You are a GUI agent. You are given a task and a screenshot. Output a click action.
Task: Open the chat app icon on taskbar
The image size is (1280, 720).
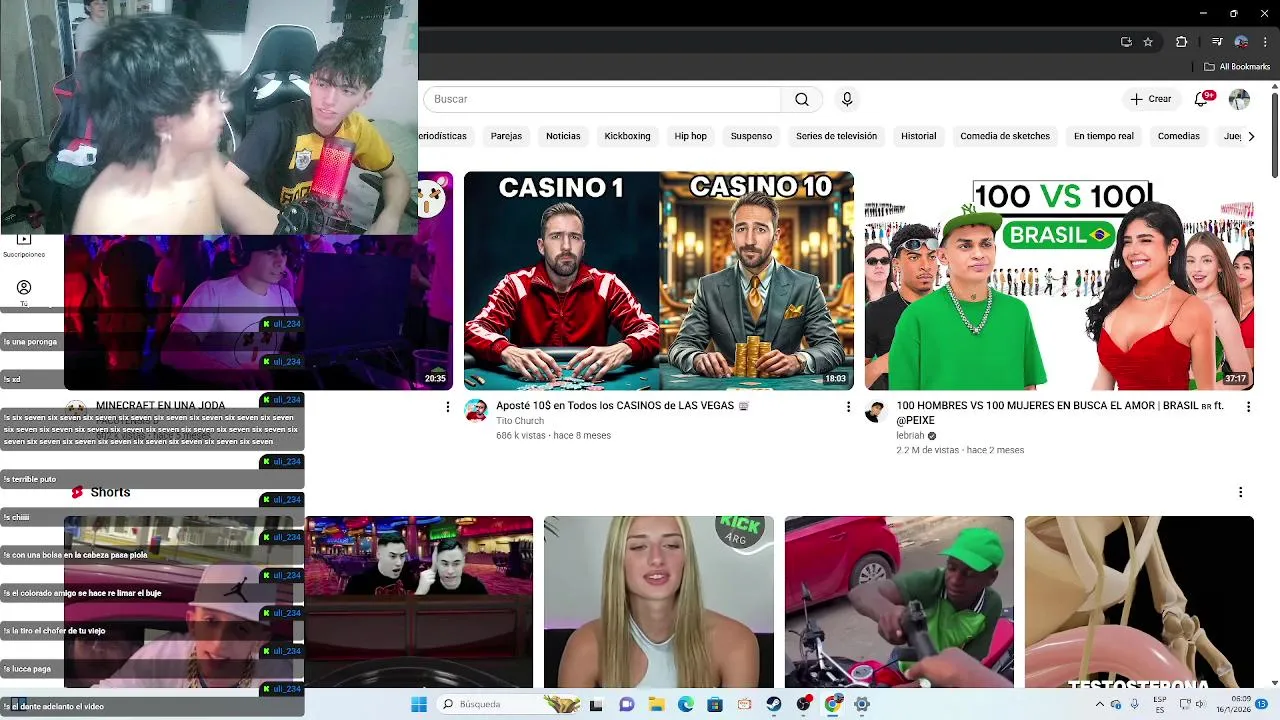(x=627, y=704)
